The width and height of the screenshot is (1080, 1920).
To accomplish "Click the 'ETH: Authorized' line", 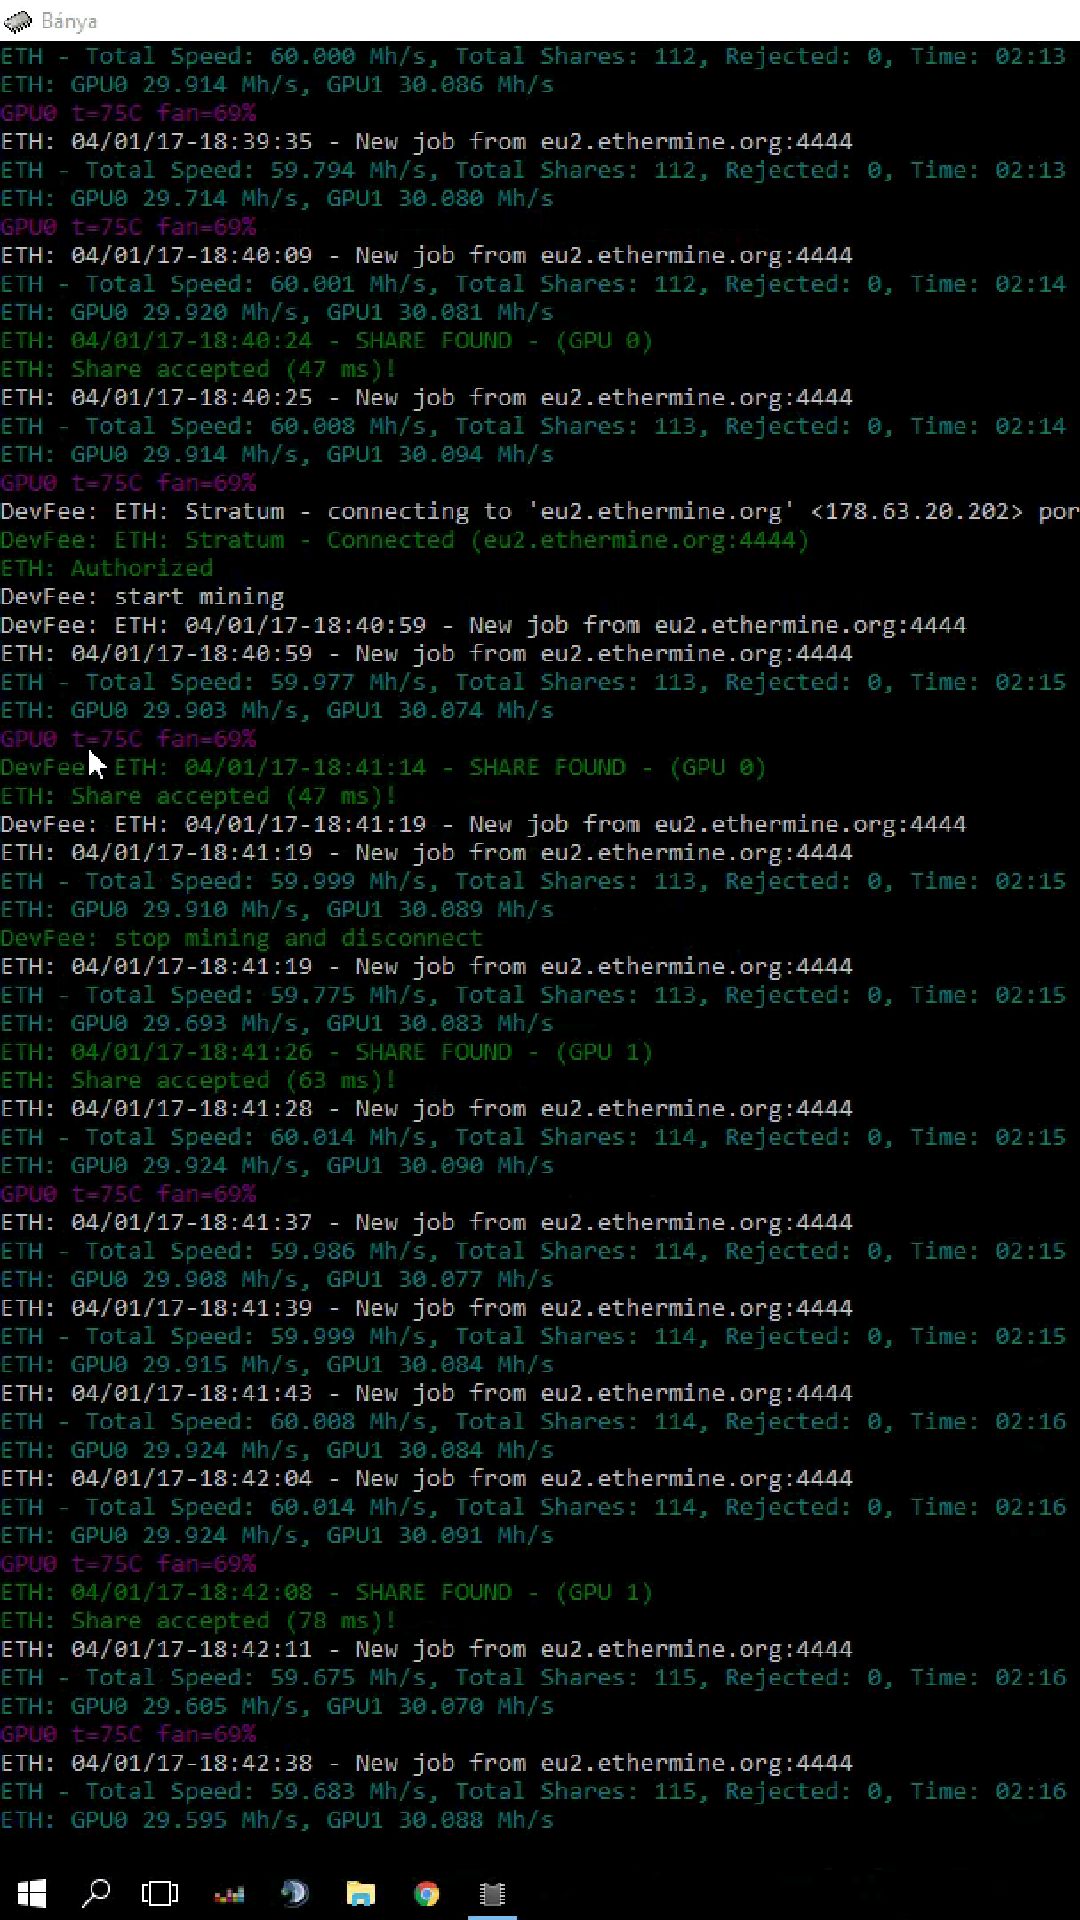I will [x=107, y=568].
